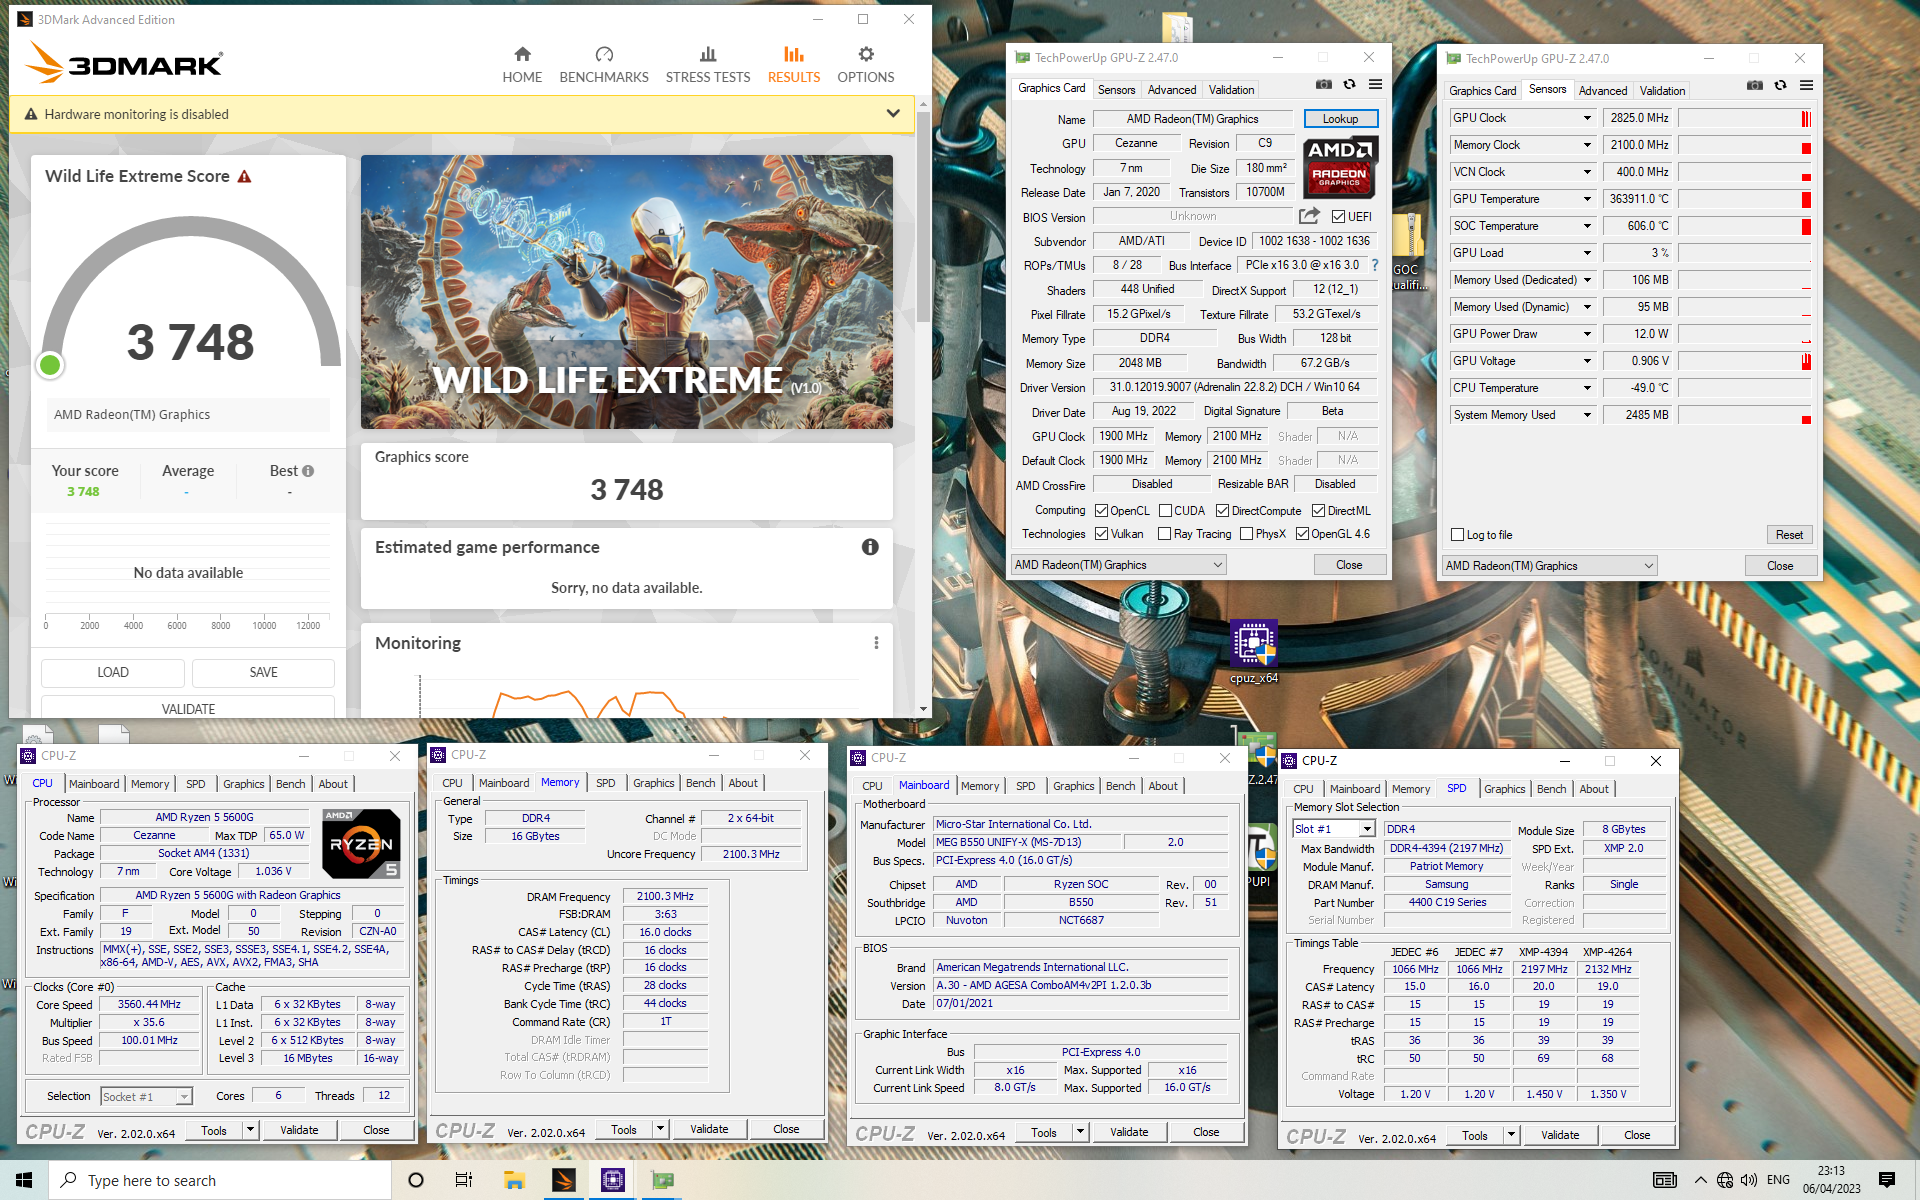Open the SPD tab in CPU-Z Memory window
Viewport: 1920px width, 1200px height.
605,783
